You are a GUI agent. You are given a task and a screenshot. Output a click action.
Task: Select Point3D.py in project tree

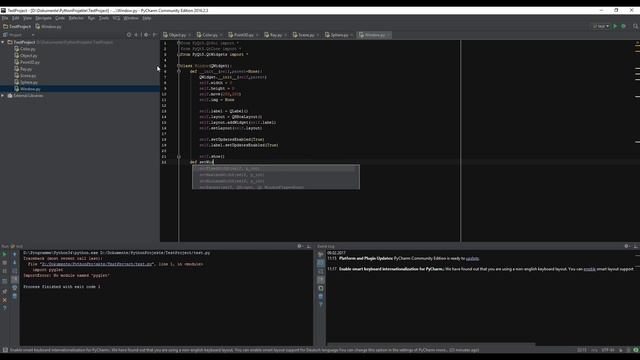[27, 62]
